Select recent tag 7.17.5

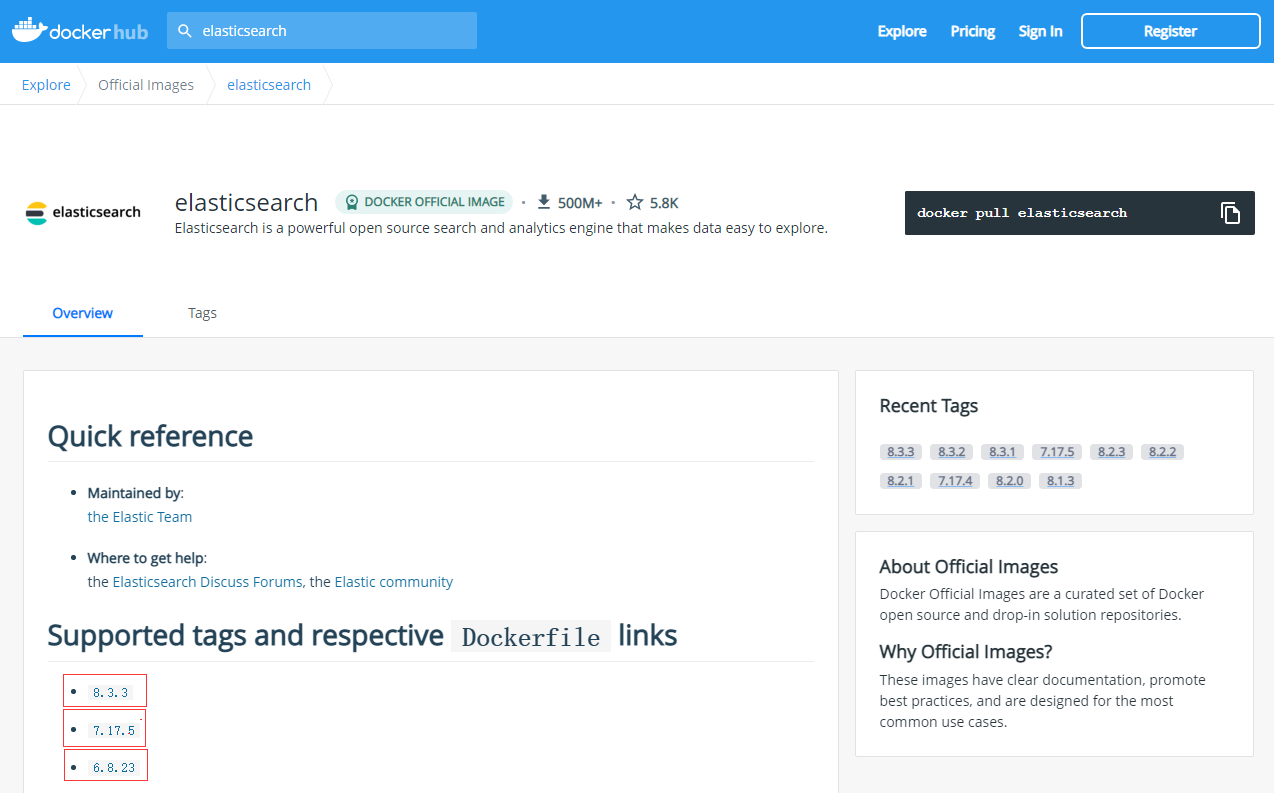coord(1056,452)
